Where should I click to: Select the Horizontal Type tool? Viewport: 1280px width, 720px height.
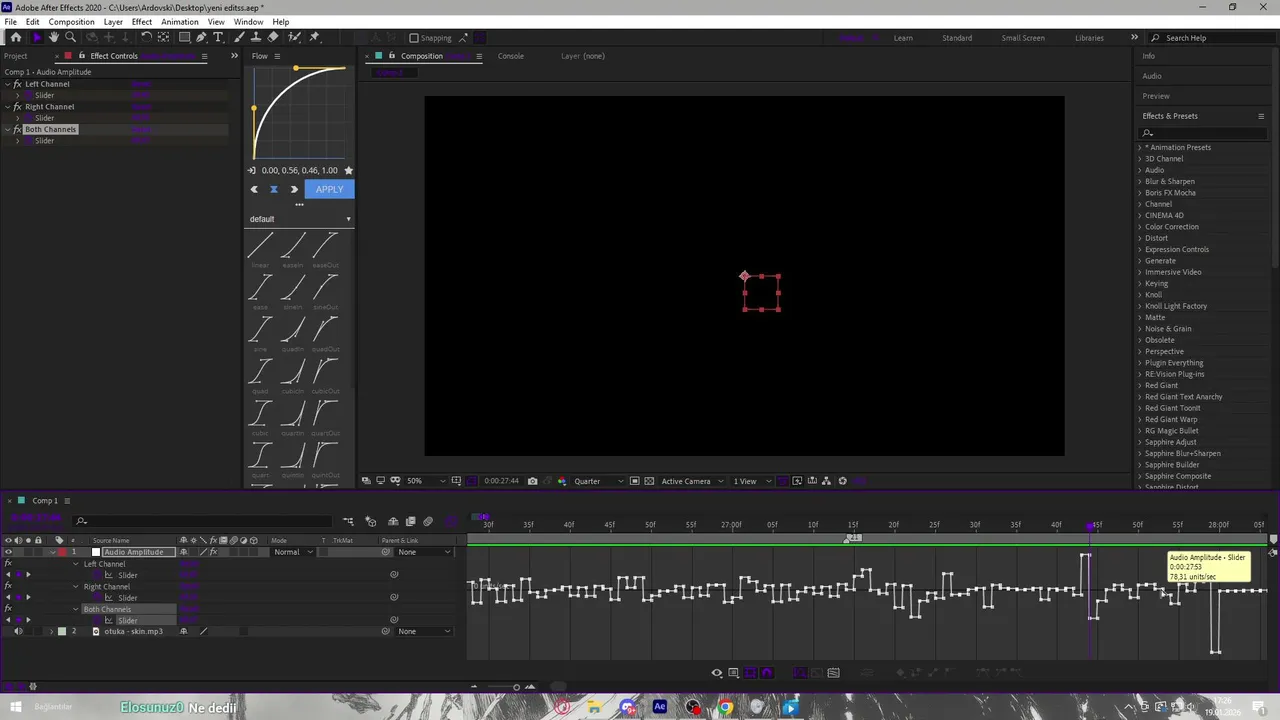coord(218,37)
